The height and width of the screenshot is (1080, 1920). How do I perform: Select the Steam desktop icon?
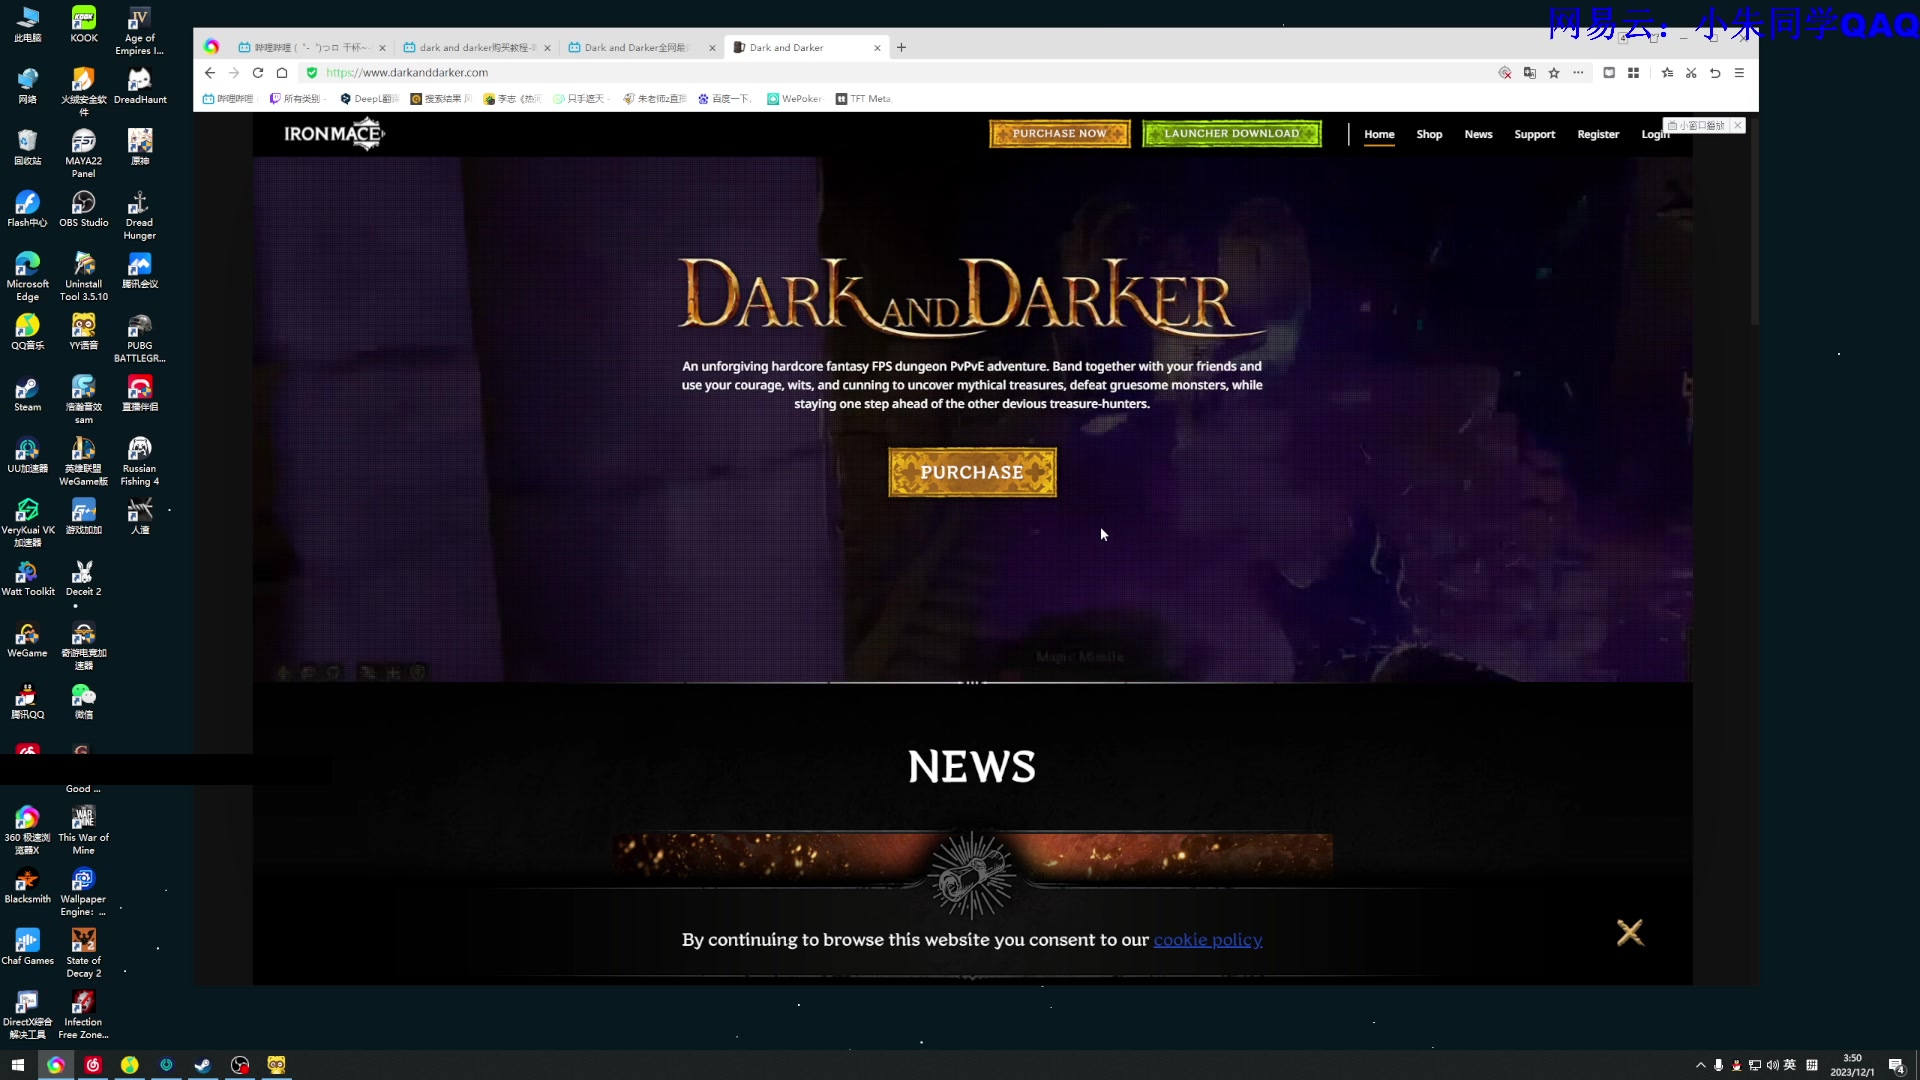click(x=28, y=394)
